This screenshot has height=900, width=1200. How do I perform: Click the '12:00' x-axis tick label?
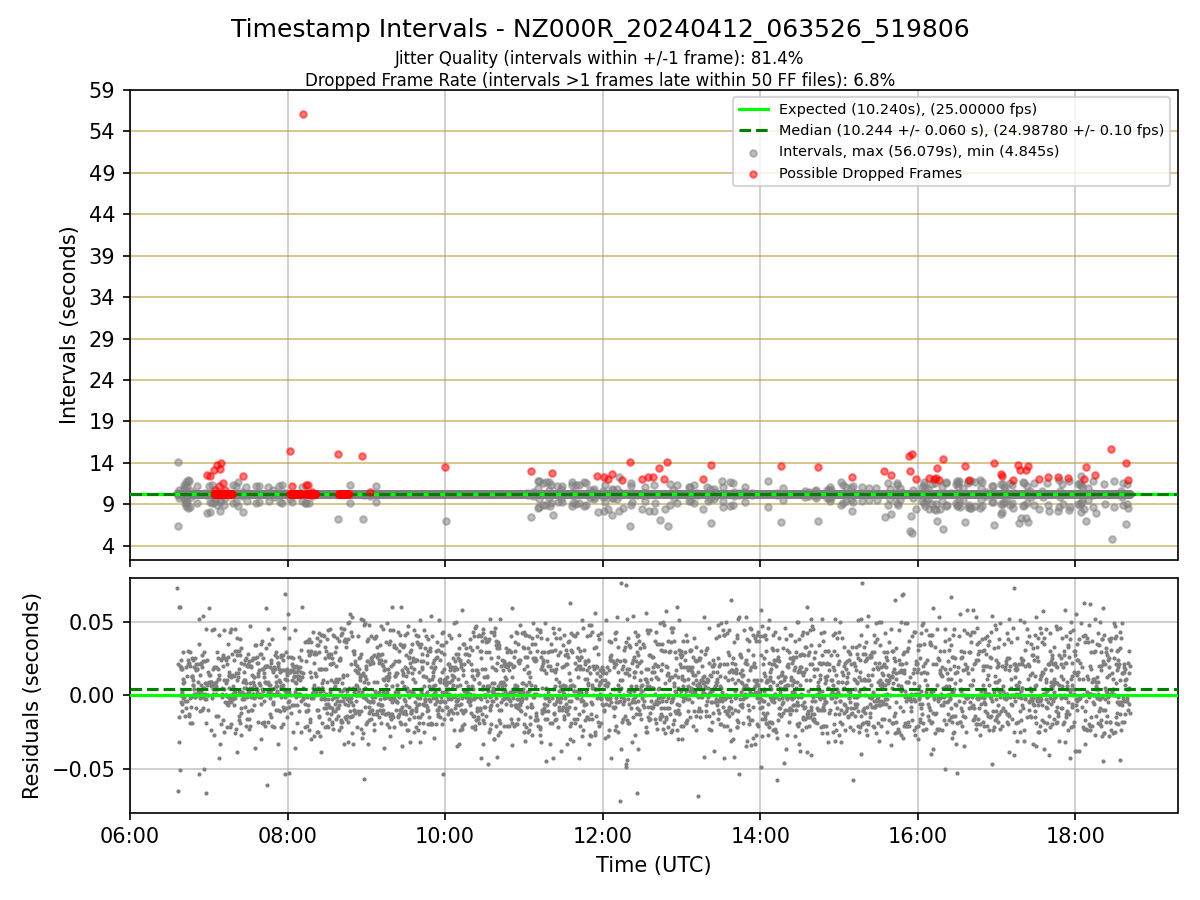(x=603, y=834)
